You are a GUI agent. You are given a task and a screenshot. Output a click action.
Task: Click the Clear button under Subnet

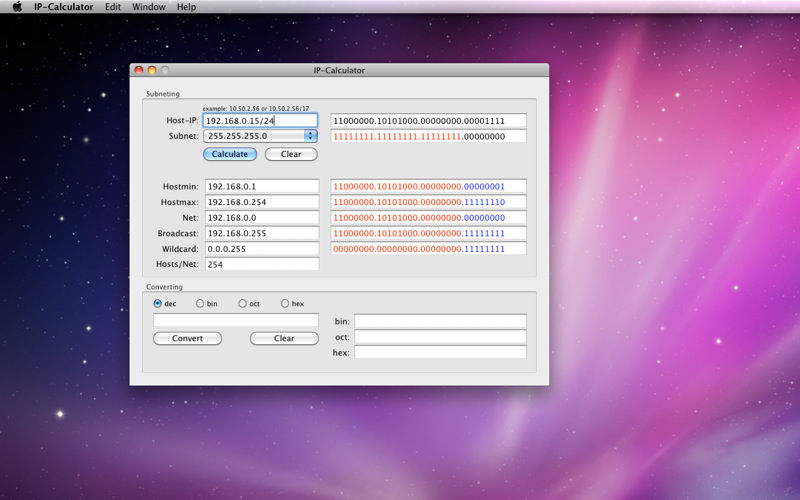coord(291,154)
